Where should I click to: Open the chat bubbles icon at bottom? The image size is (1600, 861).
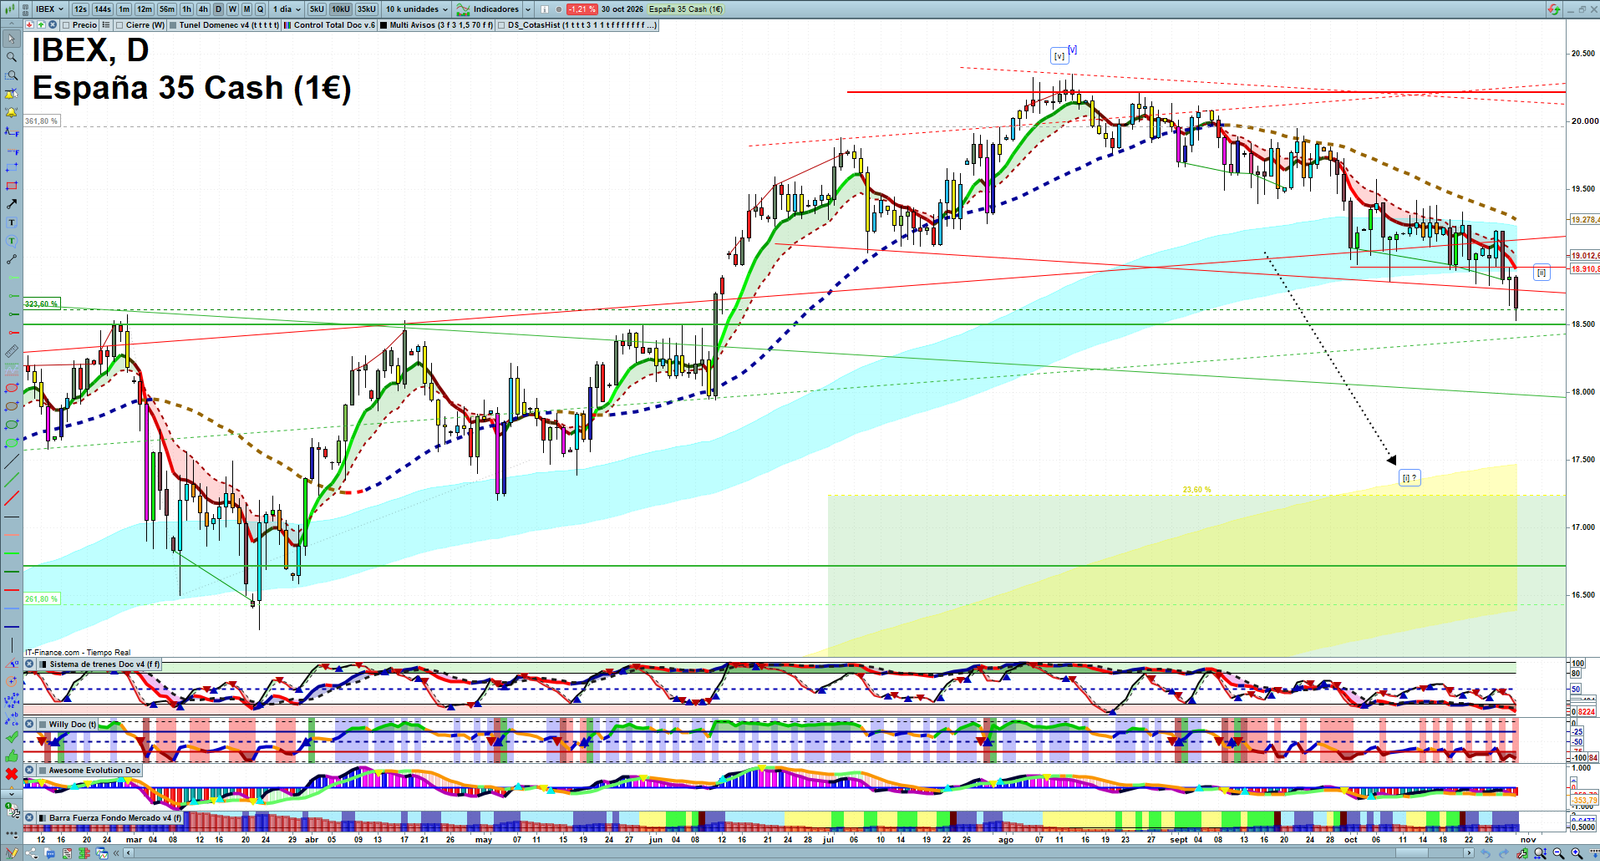click(49, 853)
